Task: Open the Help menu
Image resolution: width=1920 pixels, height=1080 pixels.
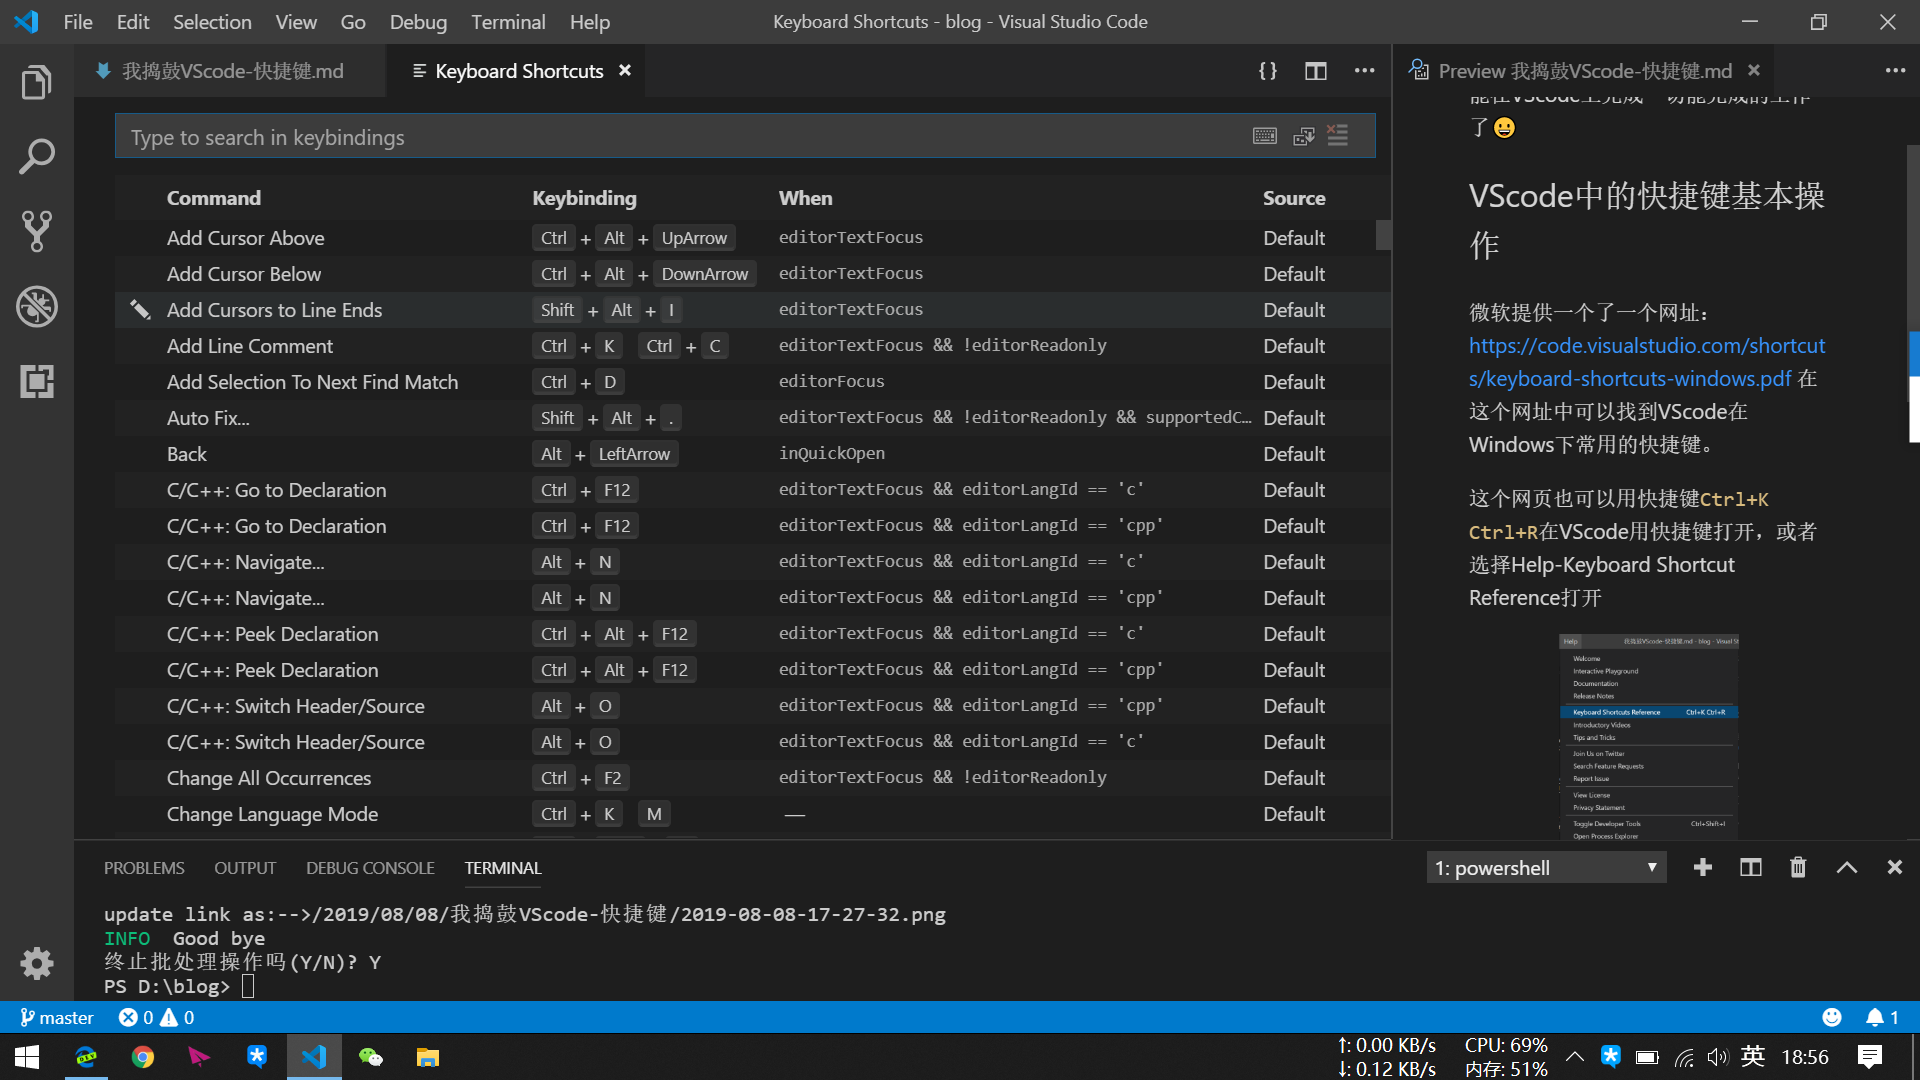Action: tap(589, 22)
